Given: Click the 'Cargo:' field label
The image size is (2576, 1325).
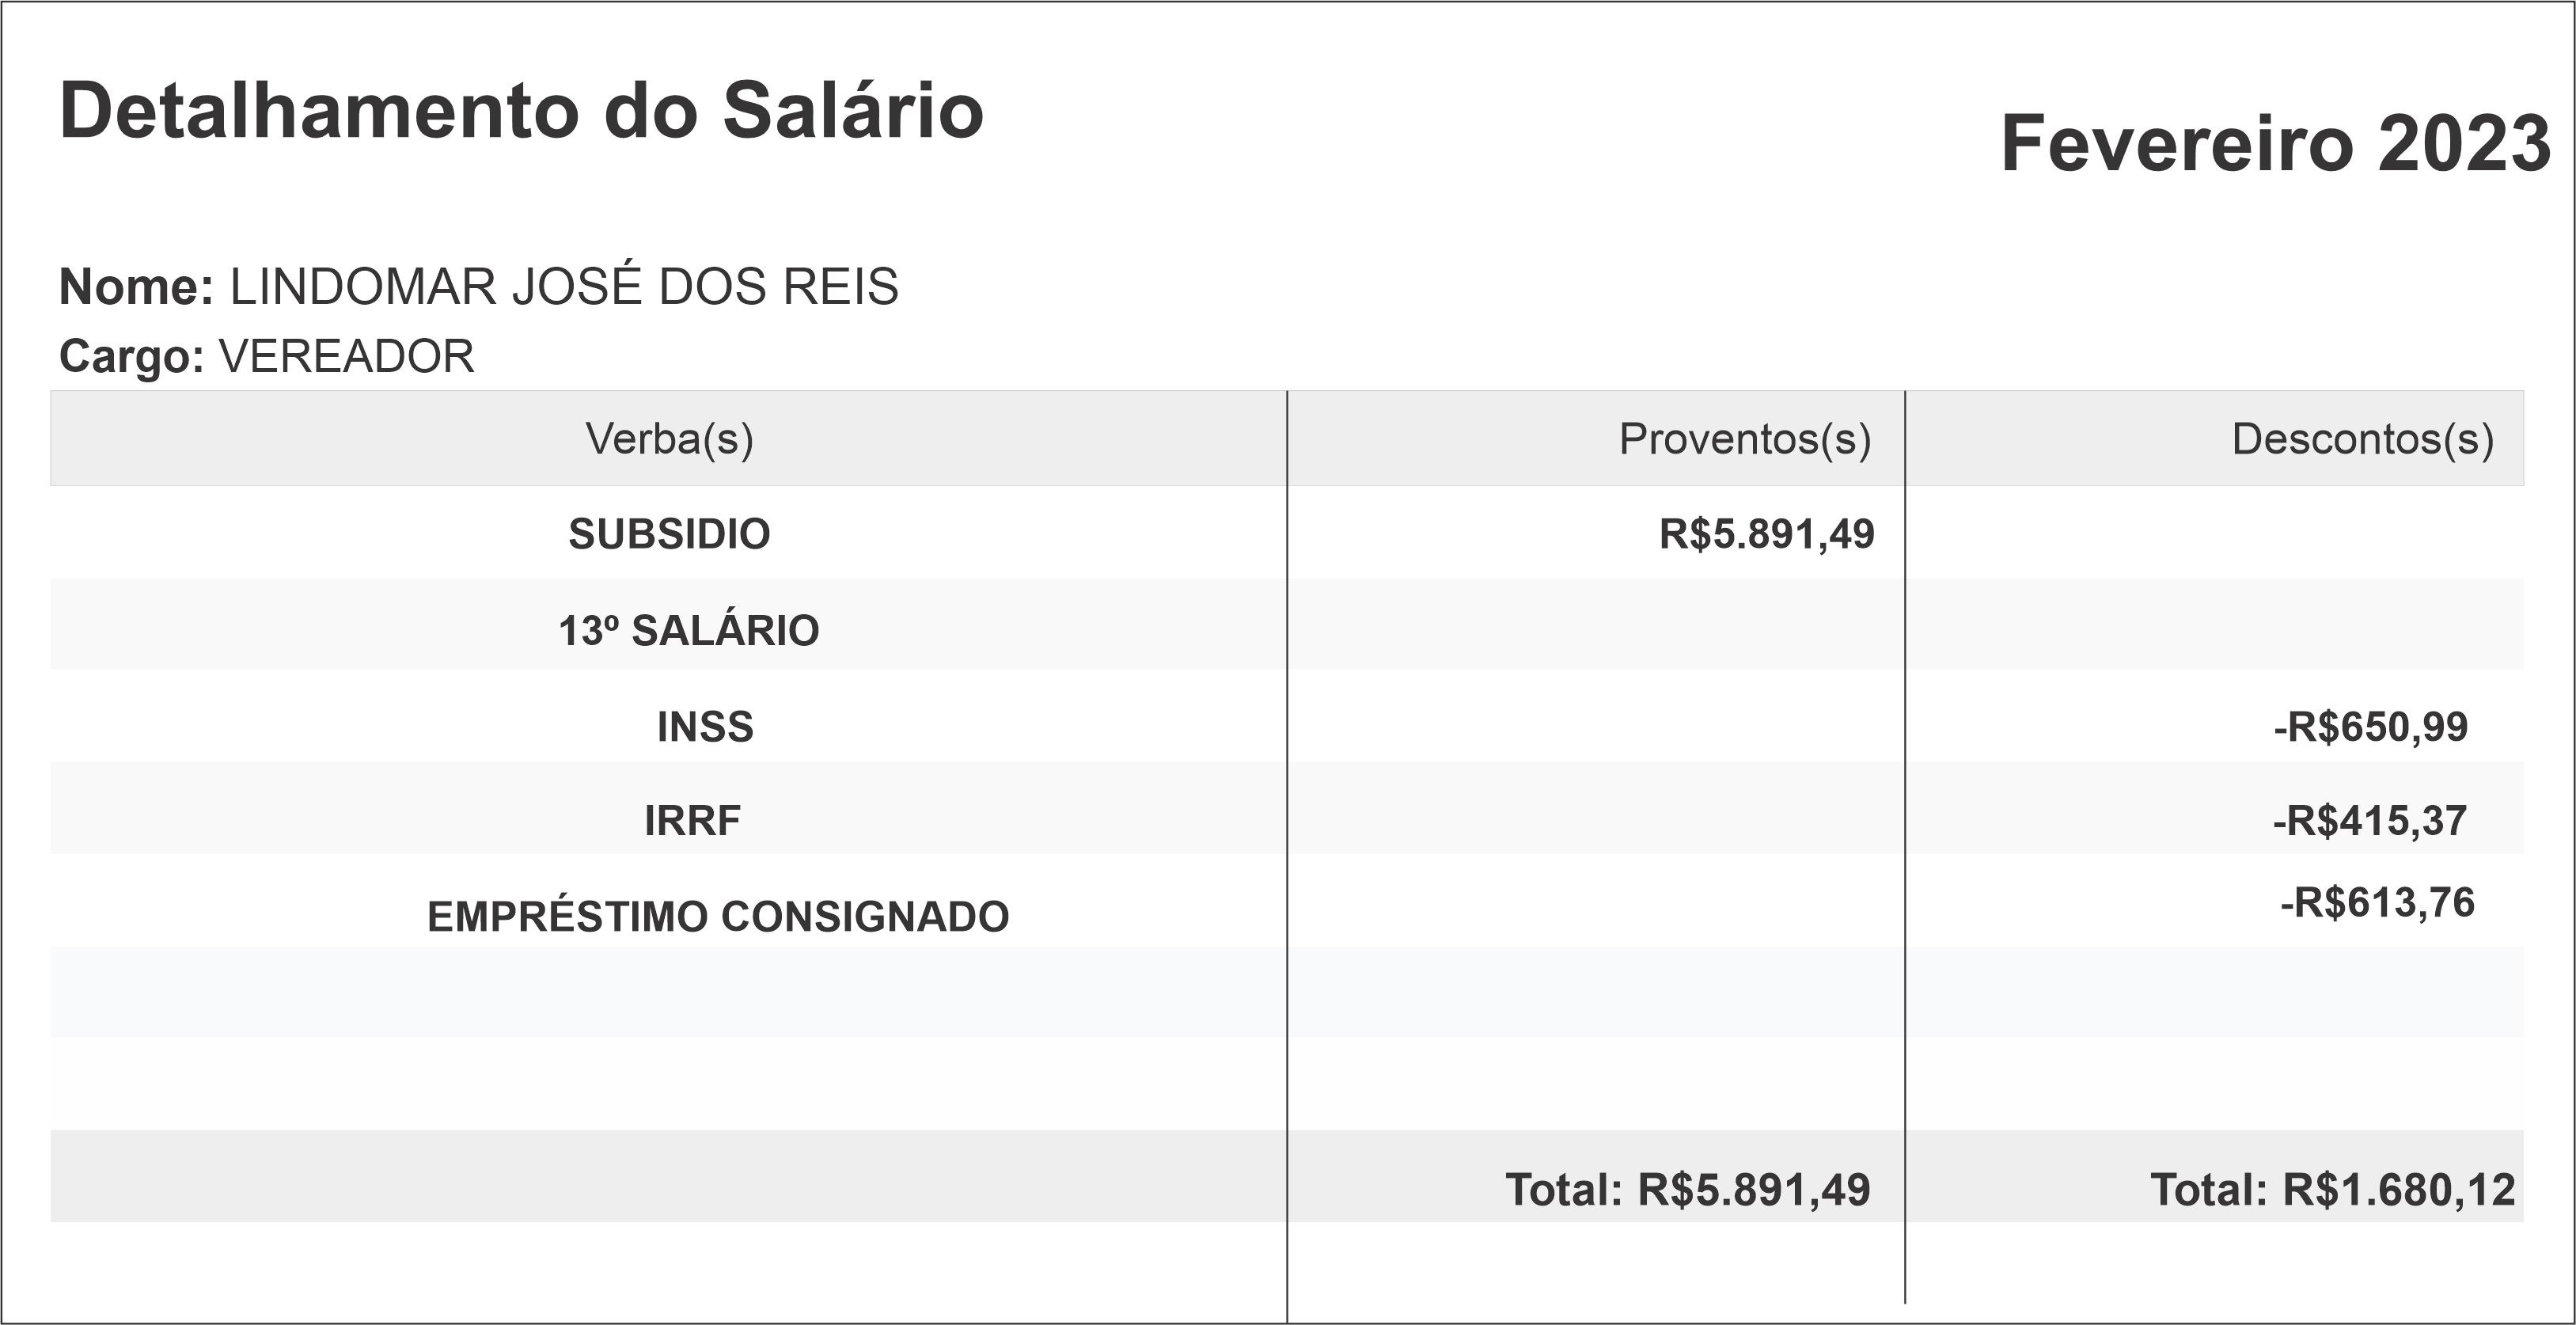Looking at the screenshot, I should [x=132, y=356].
